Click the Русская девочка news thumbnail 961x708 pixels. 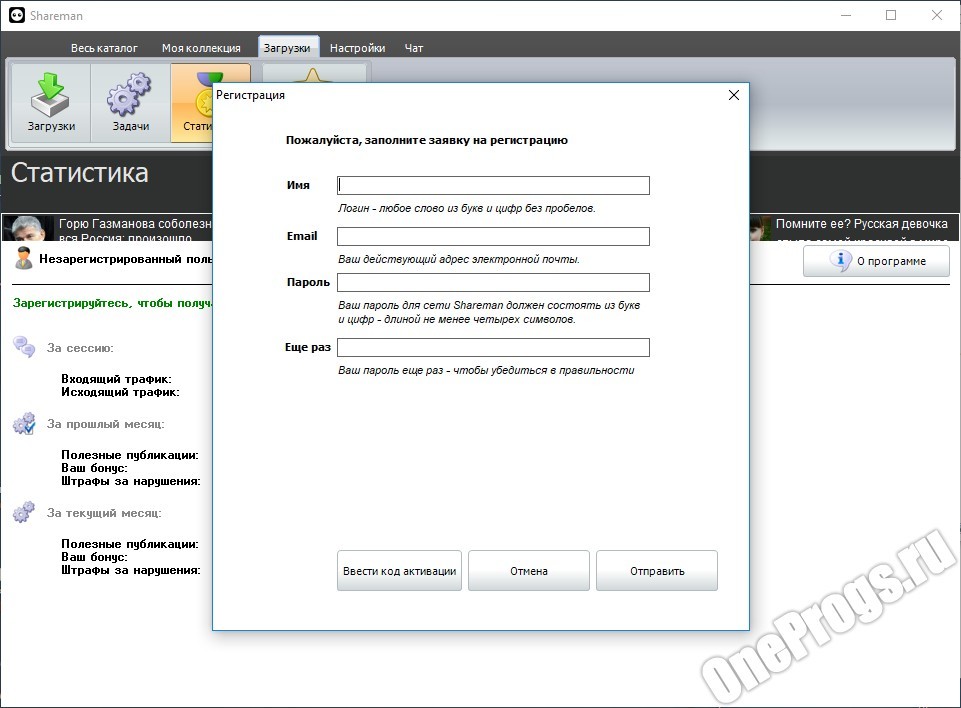point(760,228)
